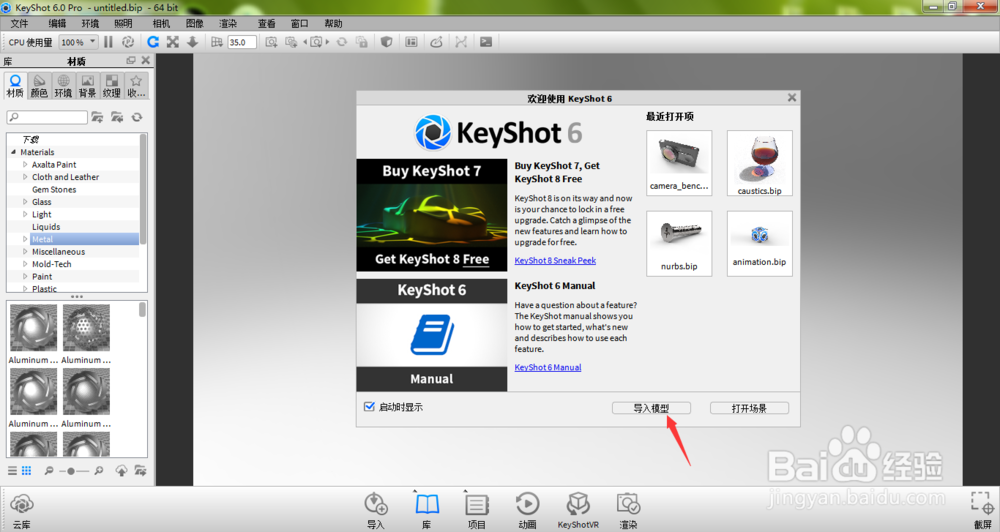Viewport: 1000px width, 532px height.
Task: Open recent file caustics.bip thumbnail
Action: 760,163
